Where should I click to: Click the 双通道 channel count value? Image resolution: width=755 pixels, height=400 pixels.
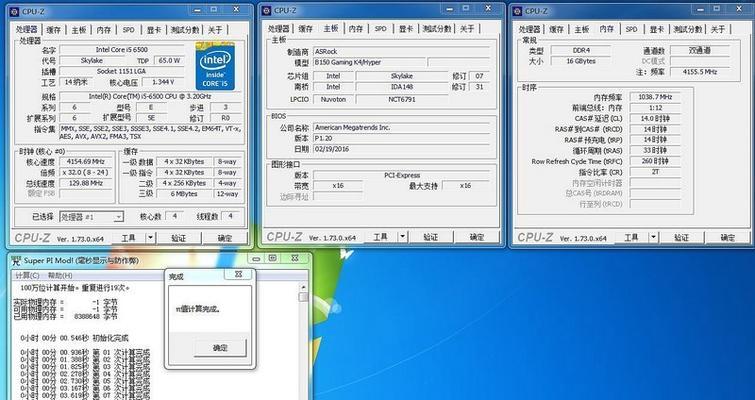coord(700,50)
